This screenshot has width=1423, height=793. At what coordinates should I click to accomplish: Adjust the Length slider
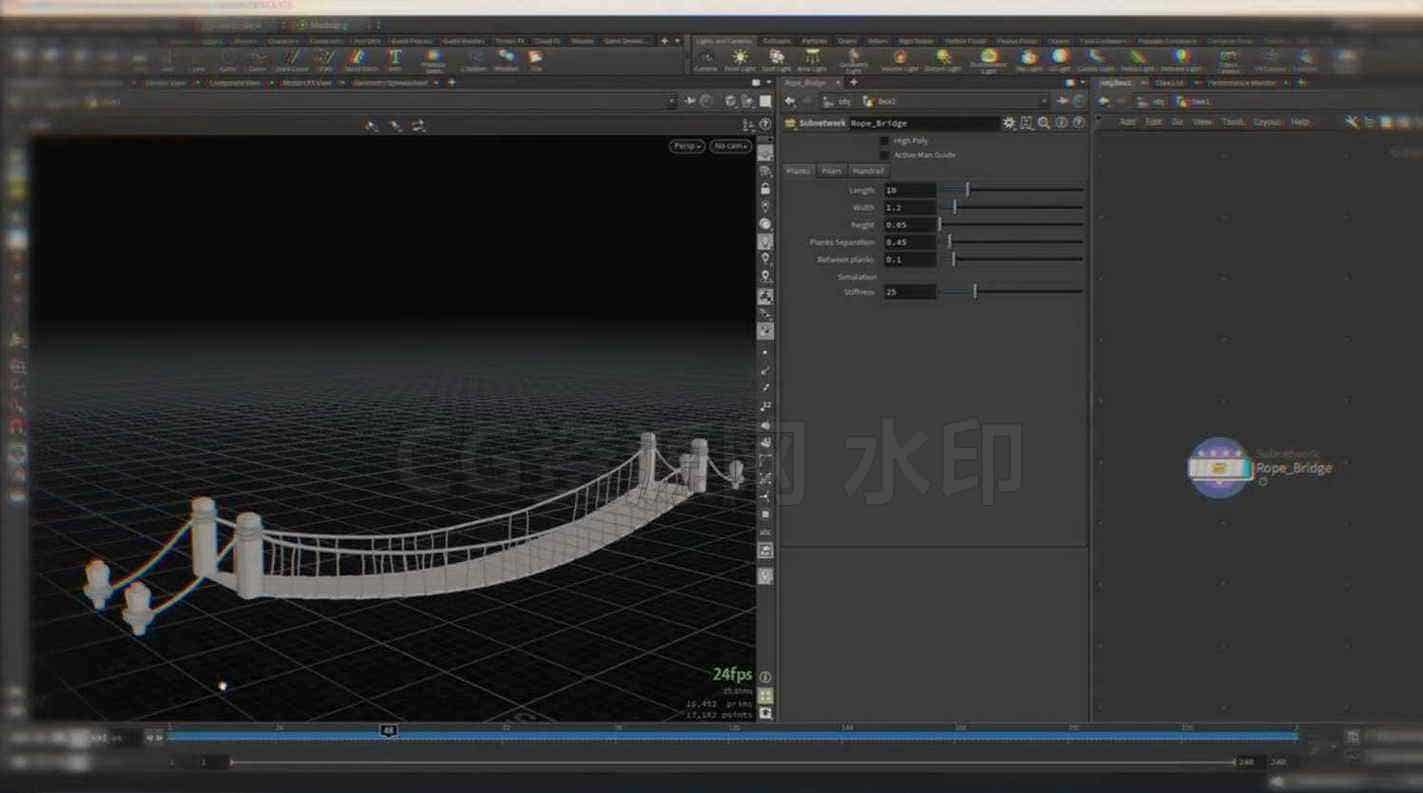1012,189
